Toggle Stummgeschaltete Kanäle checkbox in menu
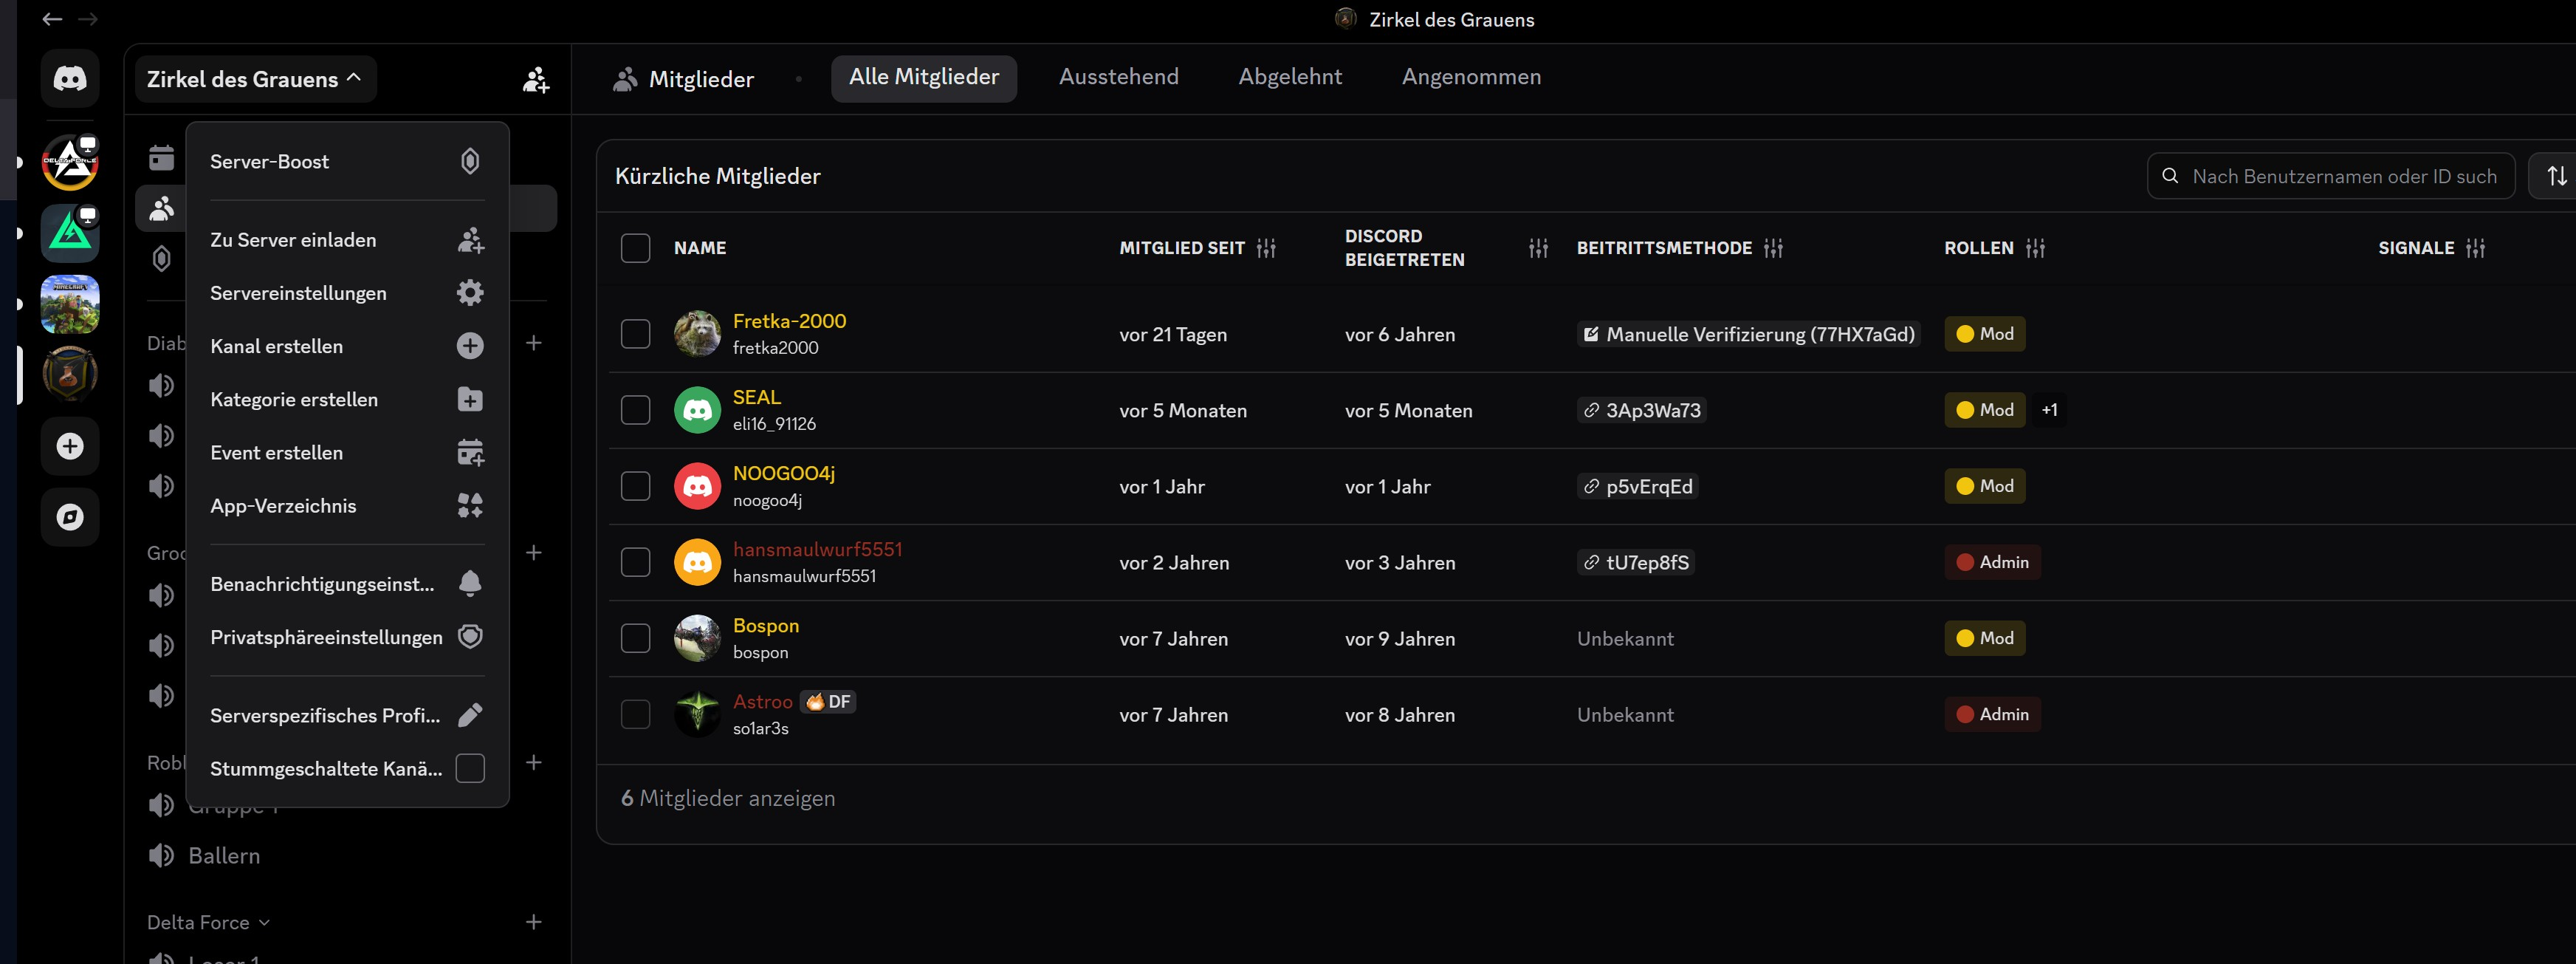2576x964 pixels. (470, 768)
